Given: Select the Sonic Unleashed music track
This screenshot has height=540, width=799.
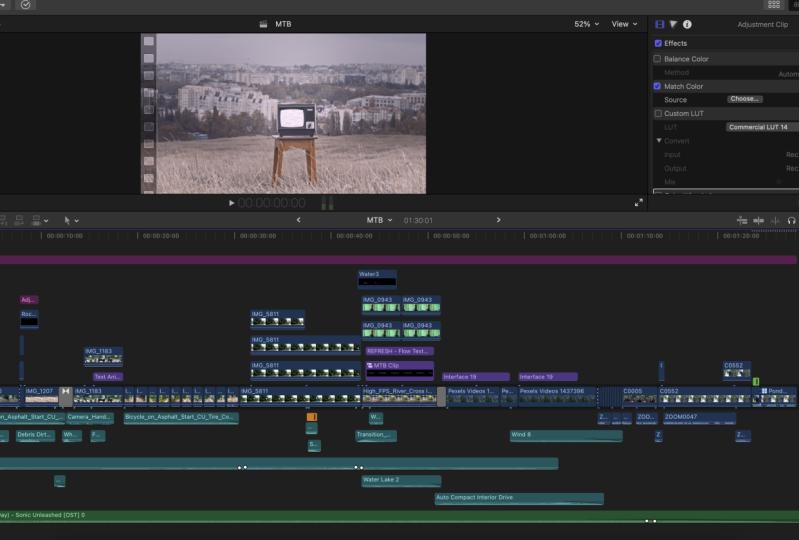Looking at the screenshot, I should click(x=400, y=517).
